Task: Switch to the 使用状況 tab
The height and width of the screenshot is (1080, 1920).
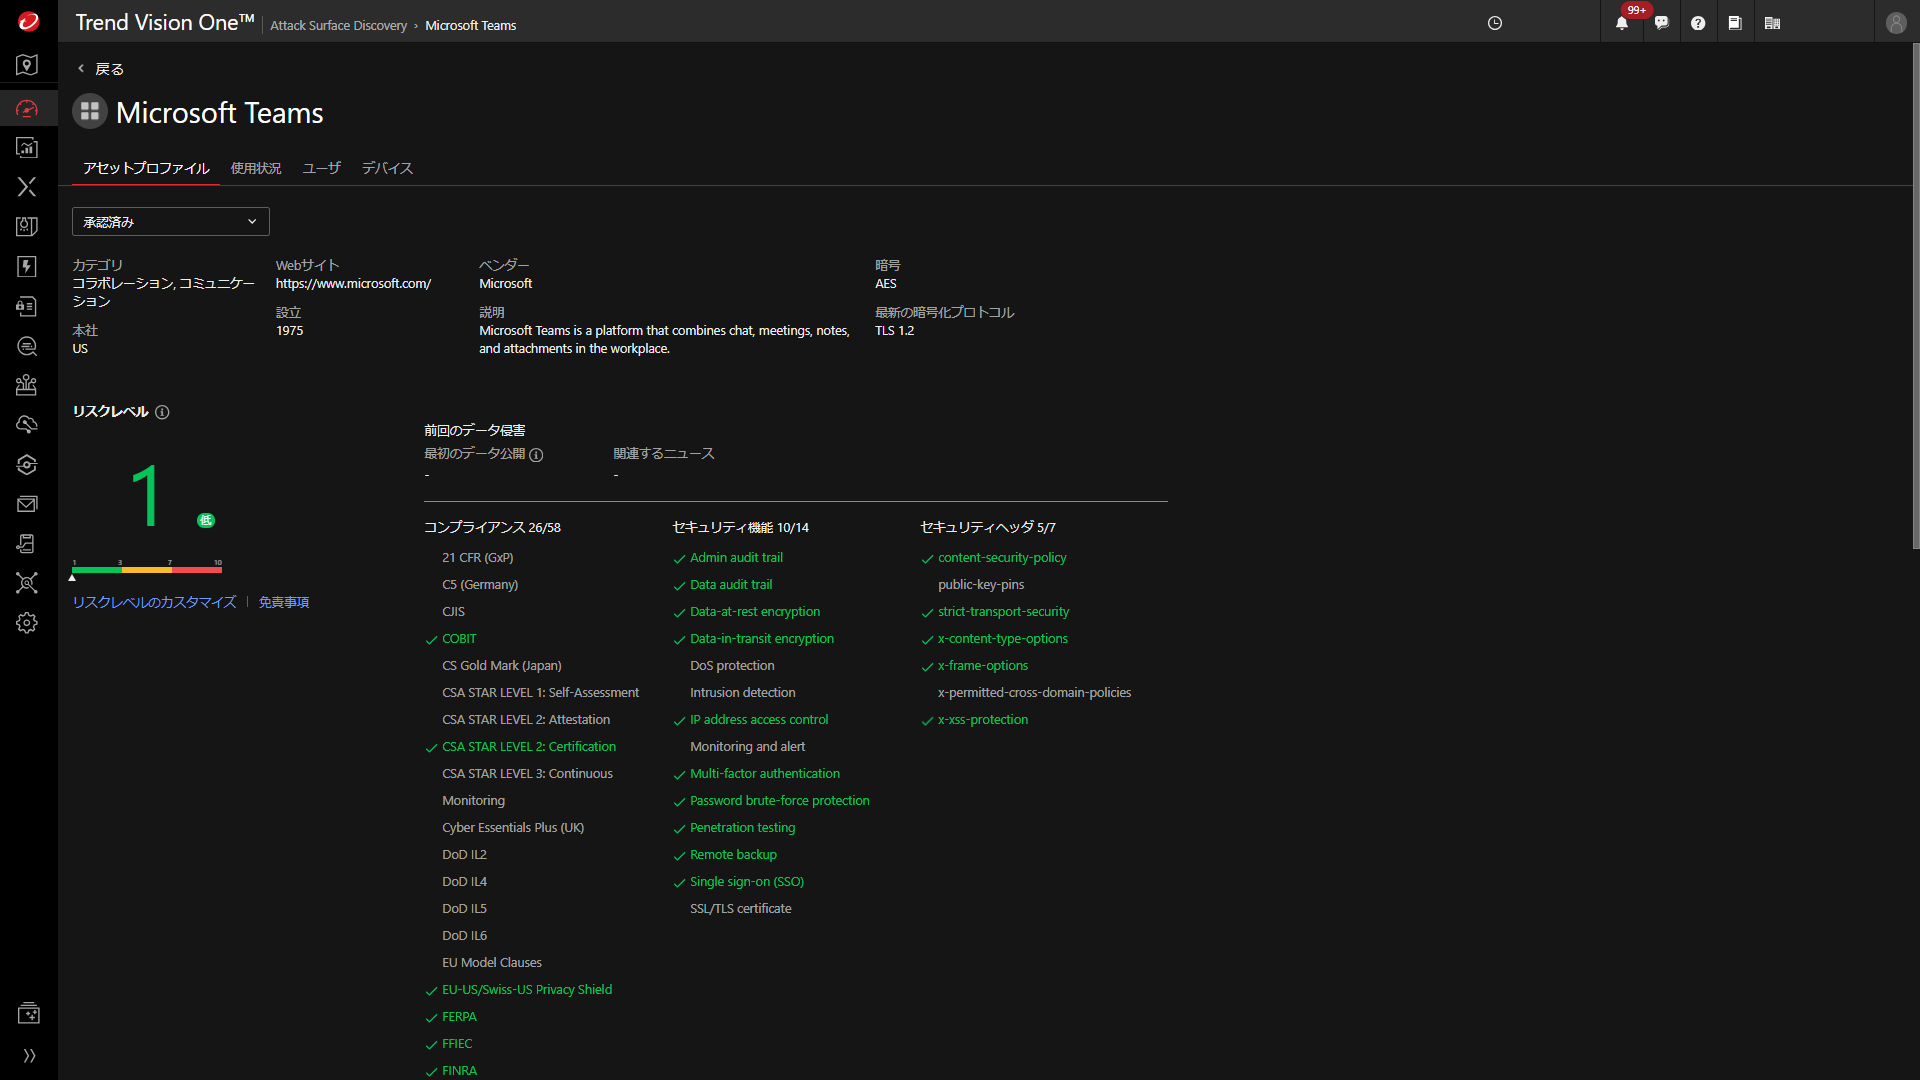Action: (x=256, y=168)
